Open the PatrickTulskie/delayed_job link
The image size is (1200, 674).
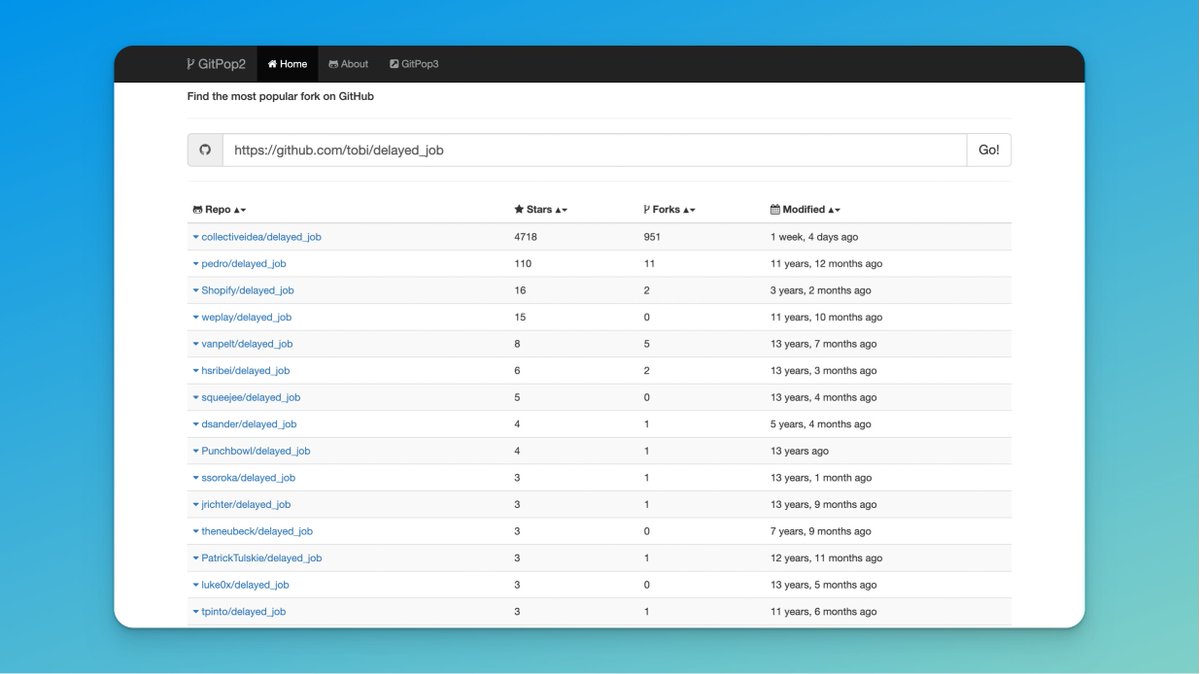261,558
